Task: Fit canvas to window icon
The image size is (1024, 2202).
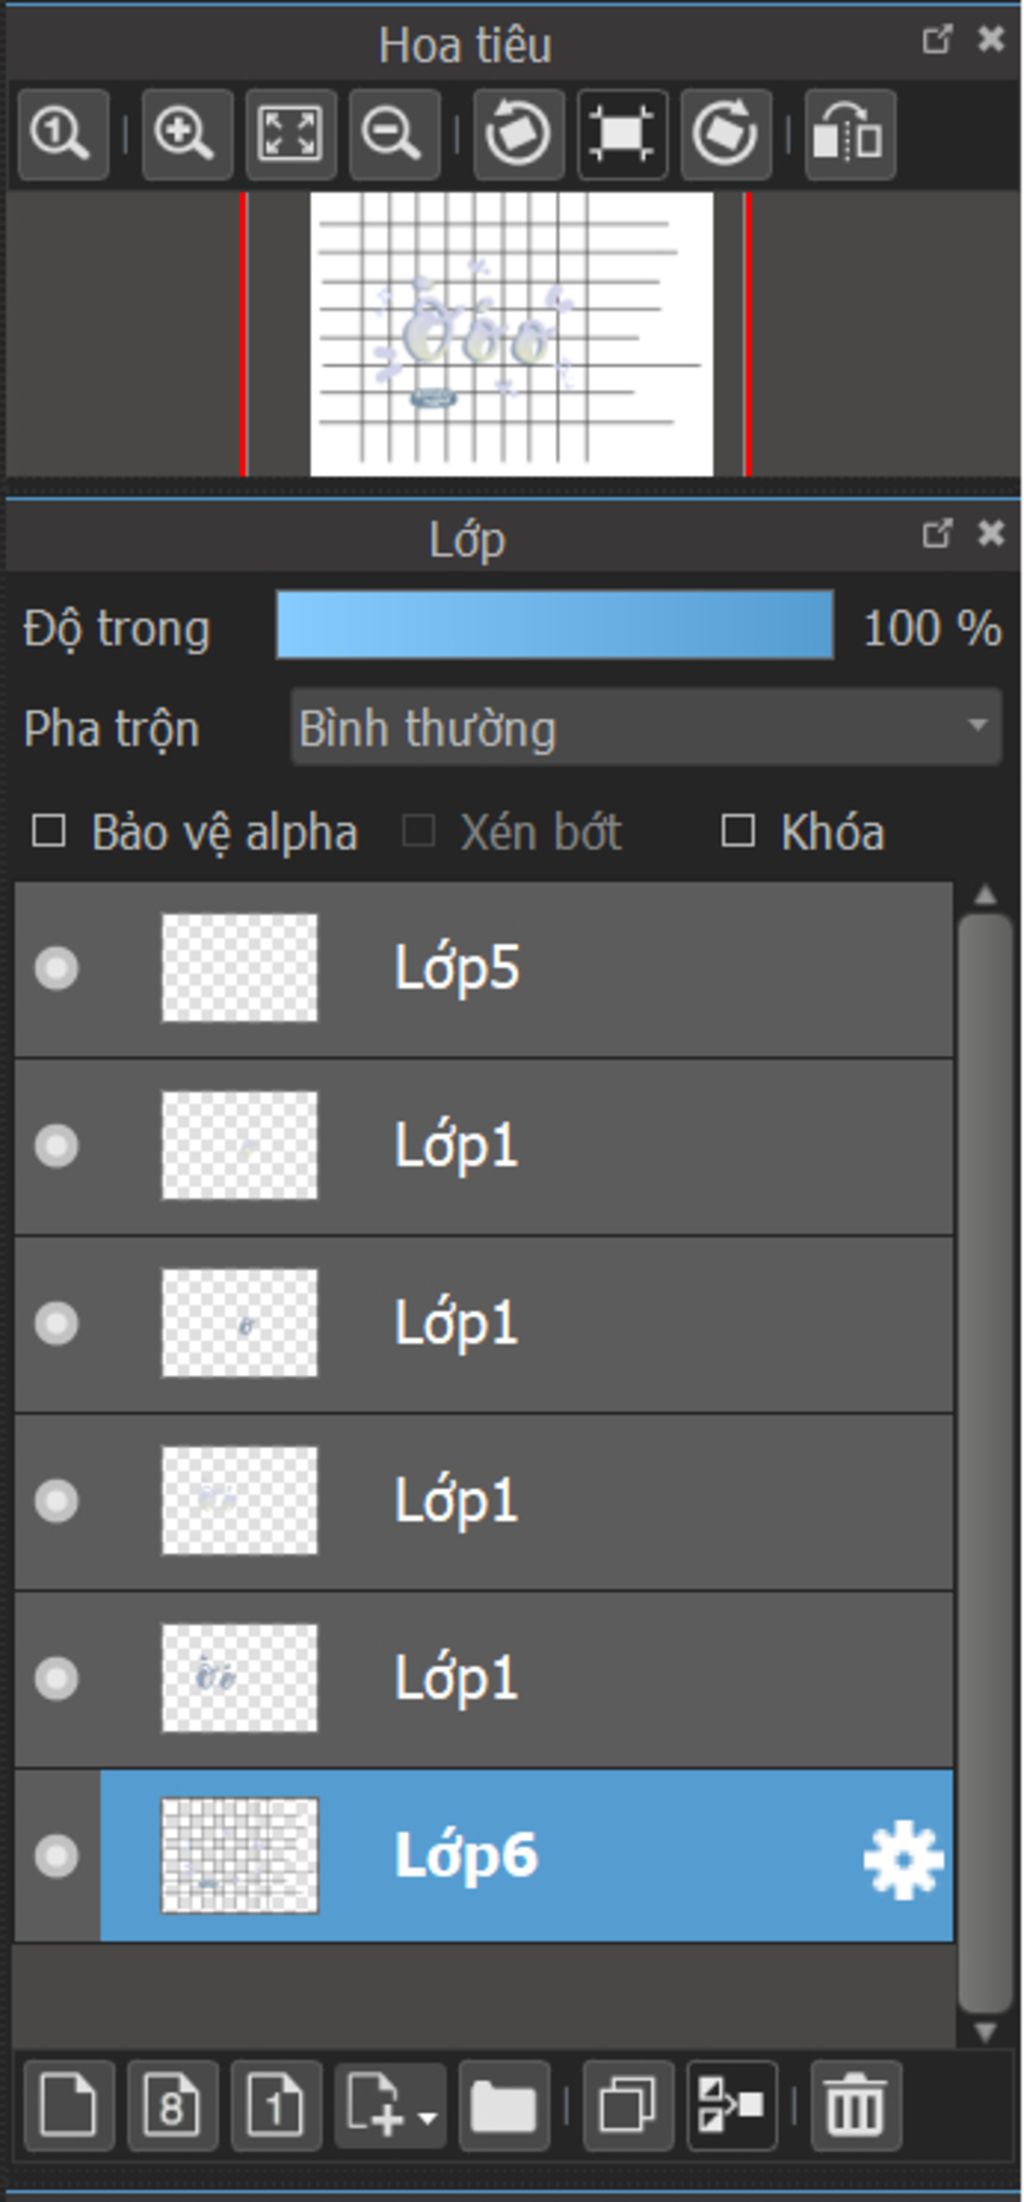Action: 290,134
